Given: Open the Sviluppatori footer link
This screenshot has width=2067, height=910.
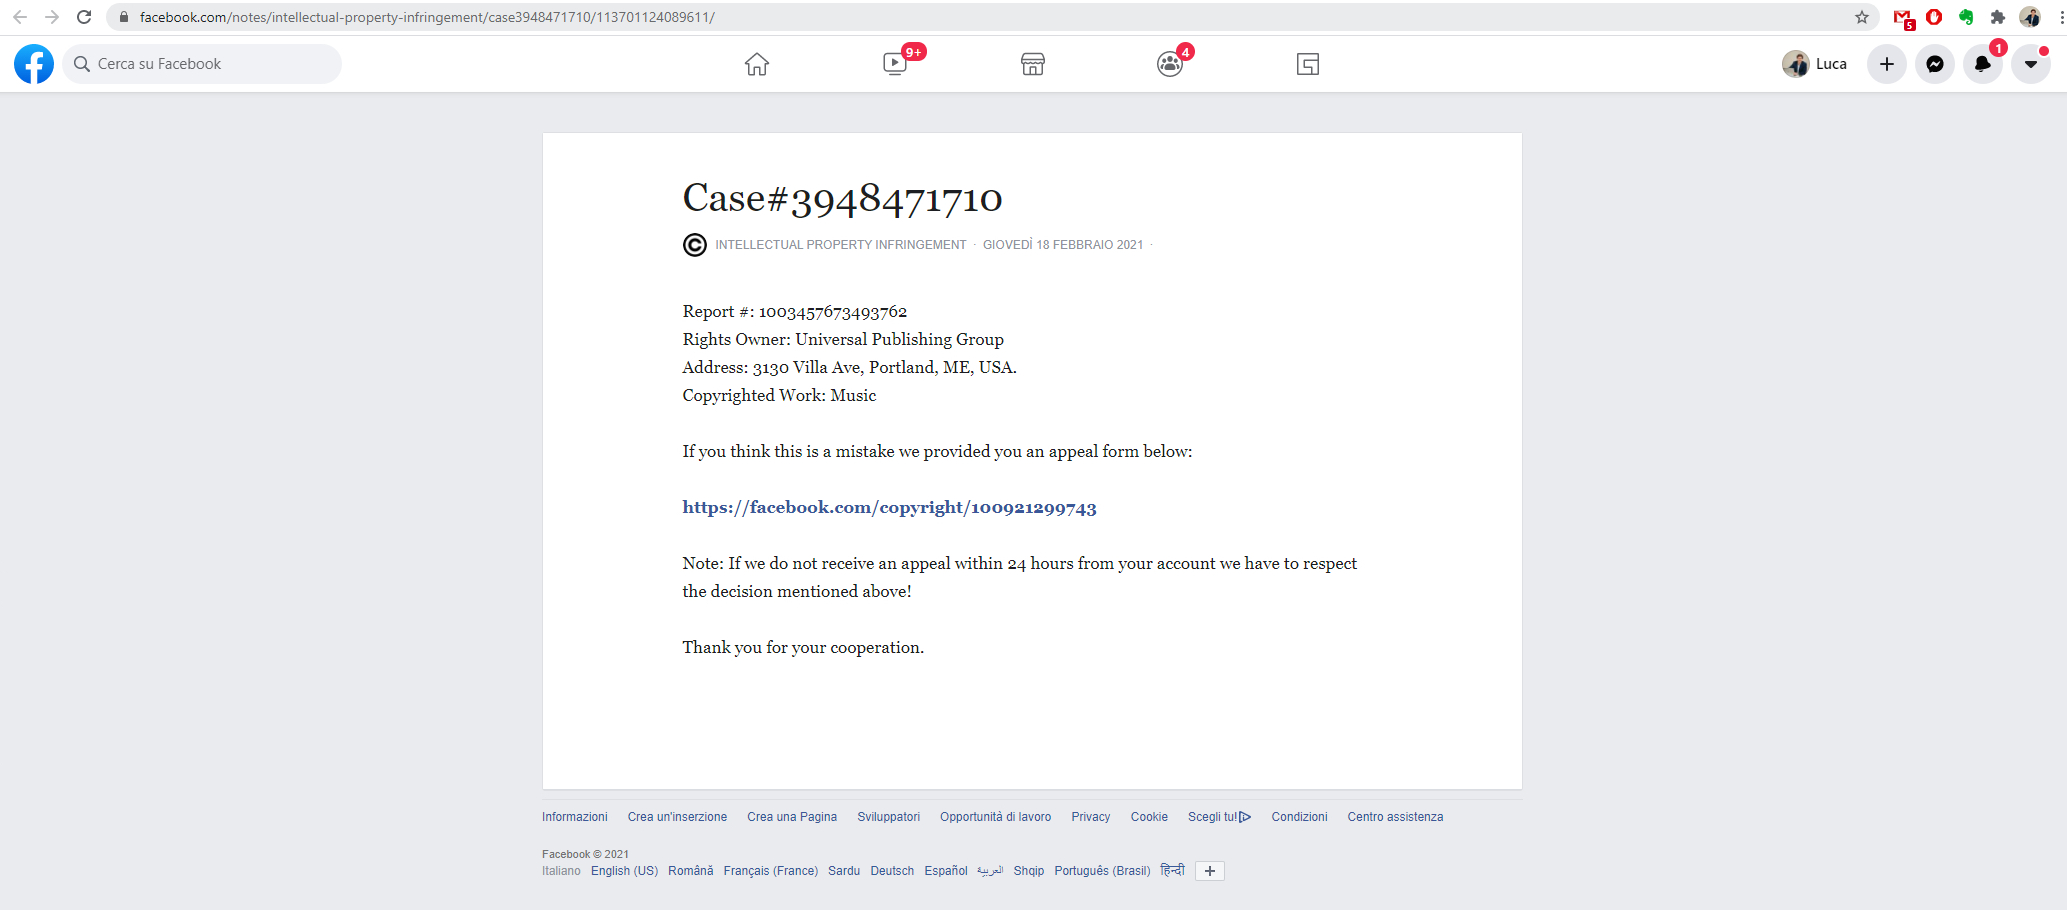Looking at the screenshot, I should 889,817.
